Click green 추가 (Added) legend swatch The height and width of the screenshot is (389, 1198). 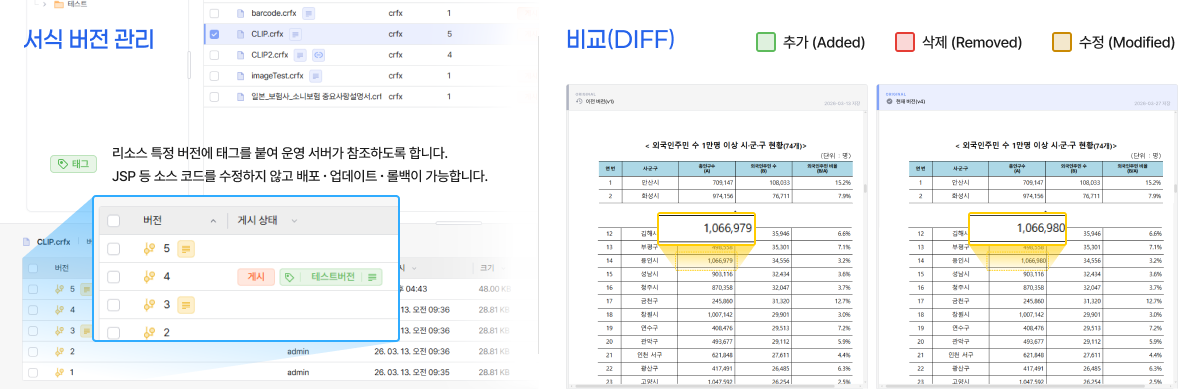766,42
